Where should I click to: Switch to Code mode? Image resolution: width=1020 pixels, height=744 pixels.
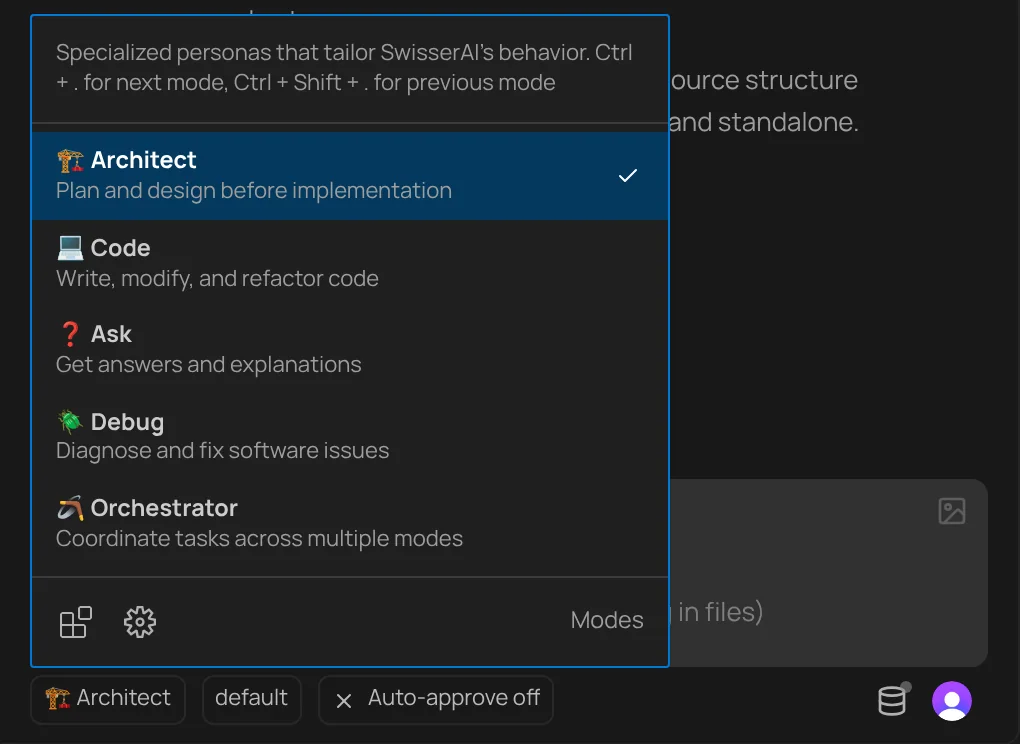[x=350, y=263]
